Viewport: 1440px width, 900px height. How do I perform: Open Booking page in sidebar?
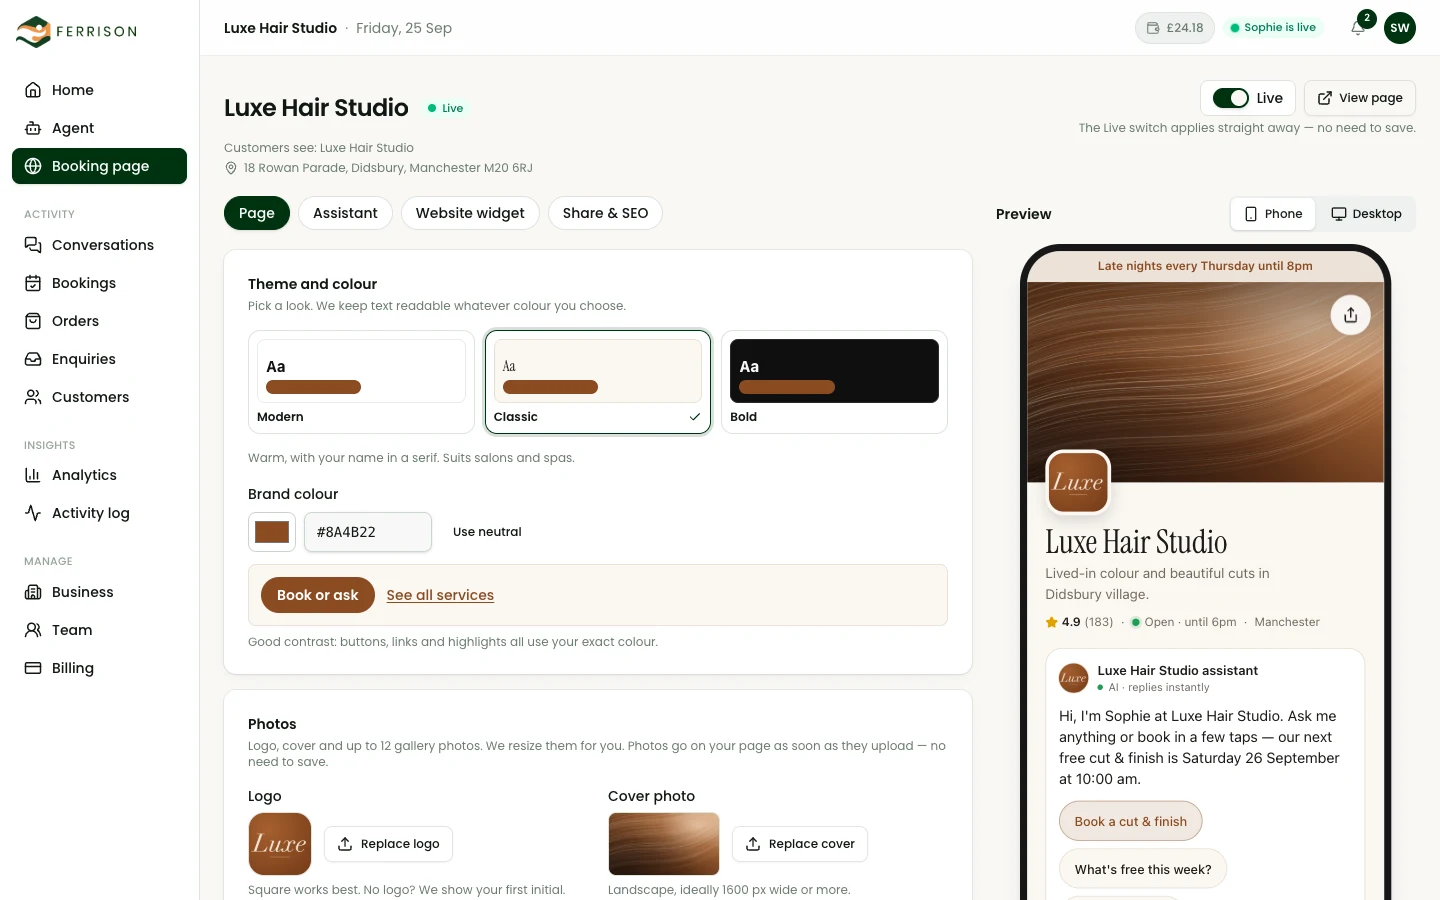100,166
